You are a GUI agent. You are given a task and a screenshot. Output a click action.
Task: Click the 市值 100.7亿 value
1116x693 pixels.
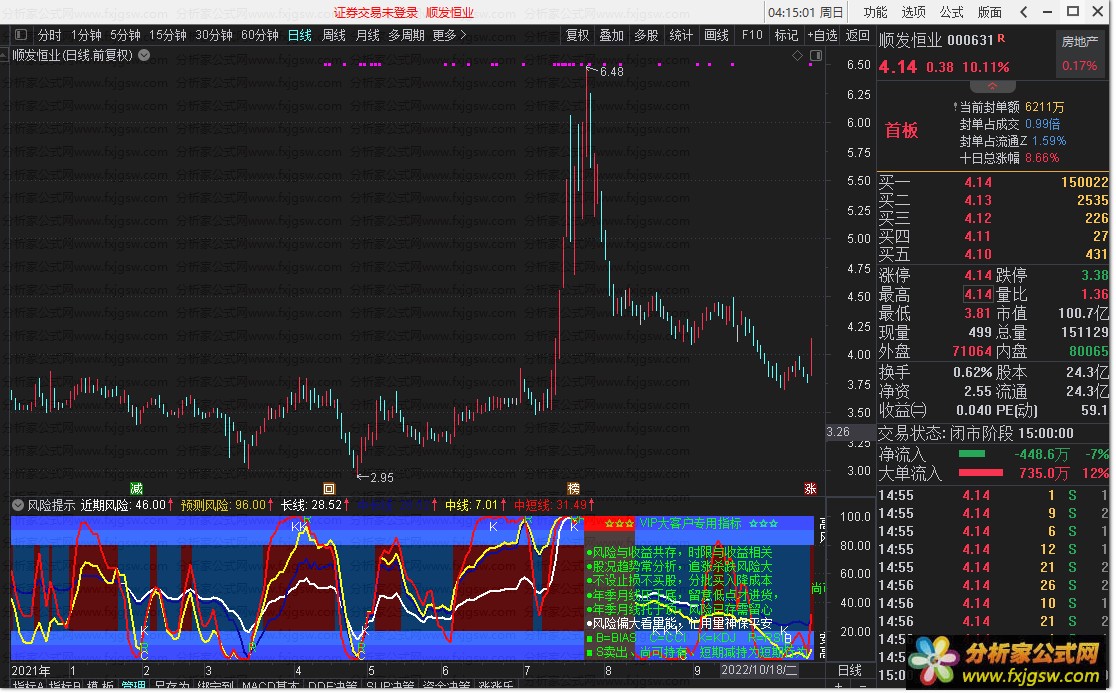(1083, 313)
